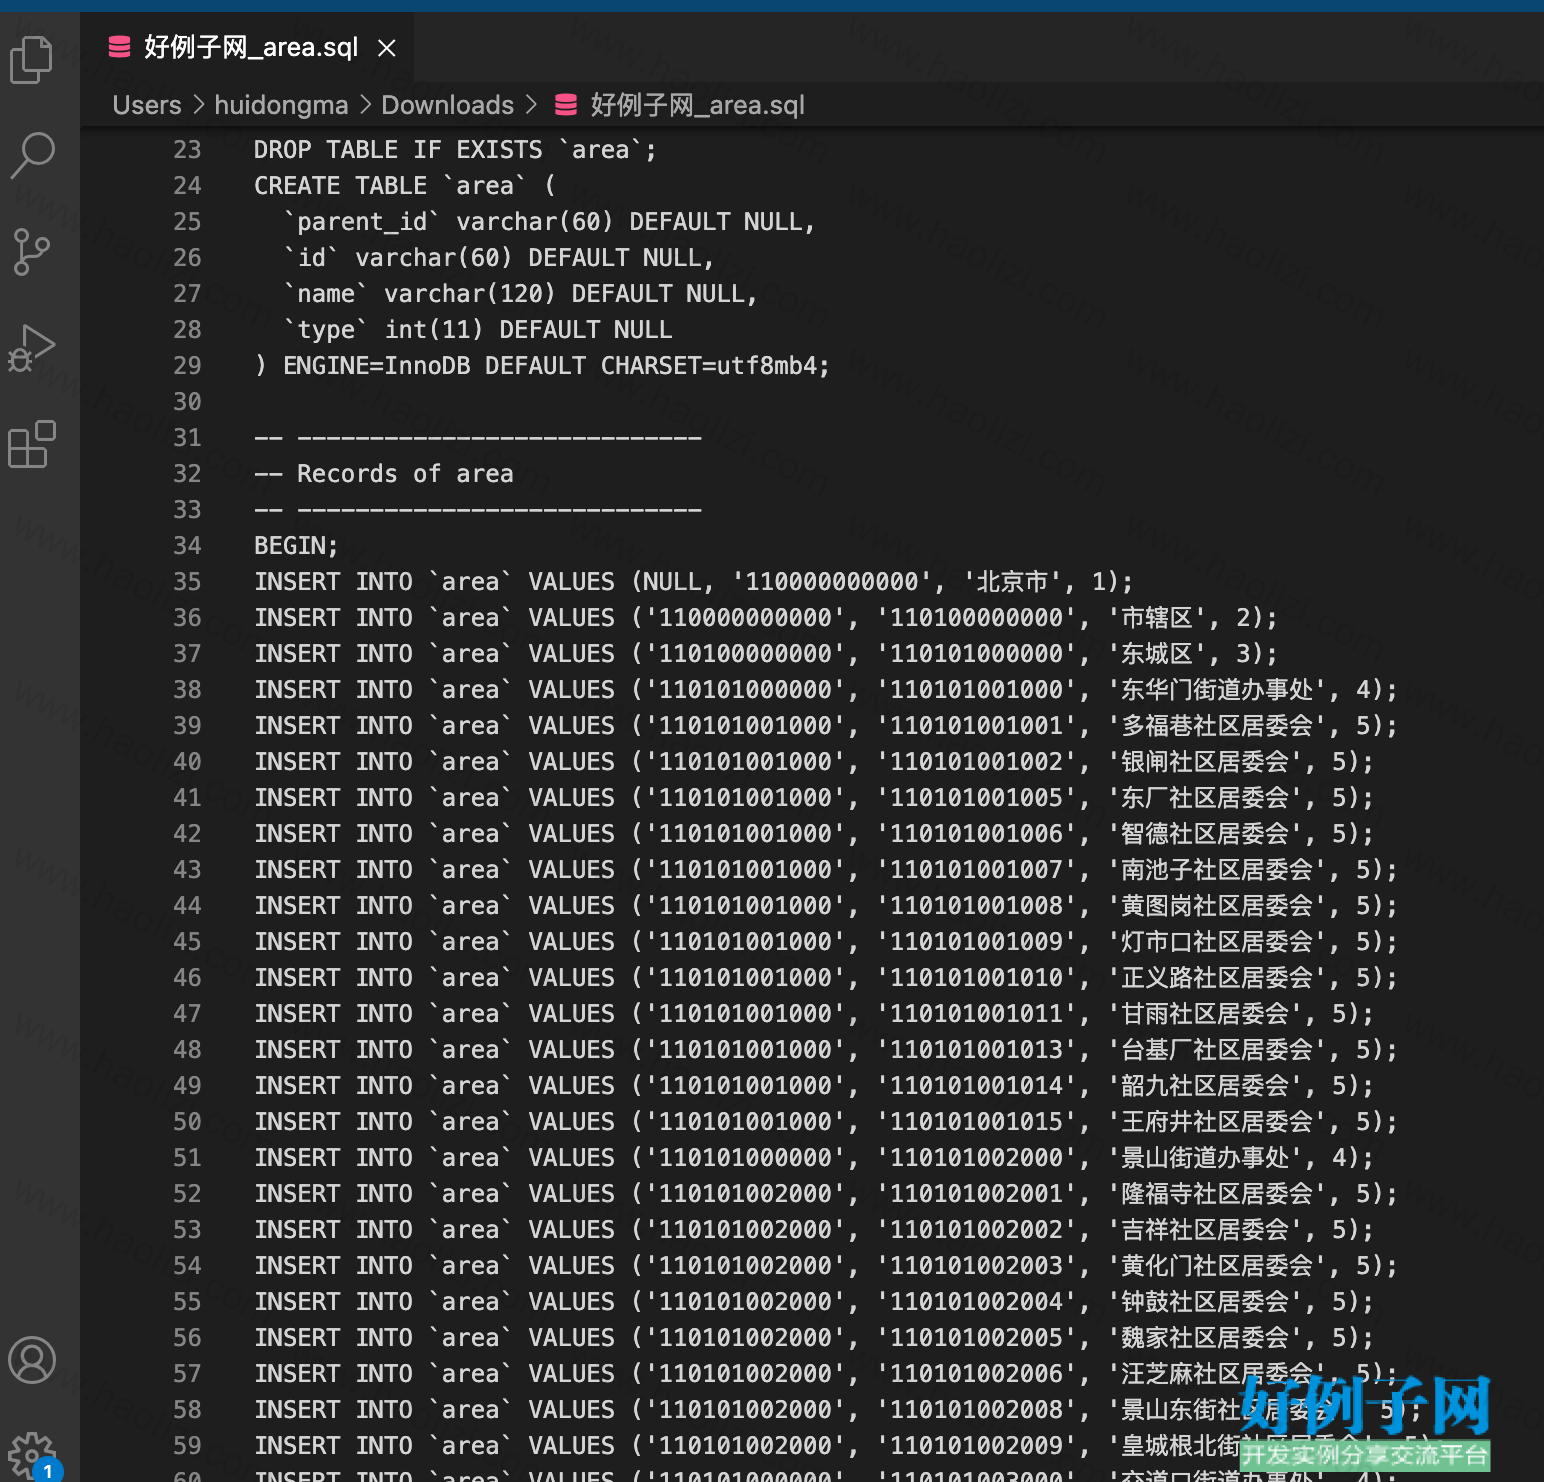Viewport: 1544px width, 1482px height.
Task: Click '甘雨社区居委会' value
Action: click(x=1205, y=1014)
